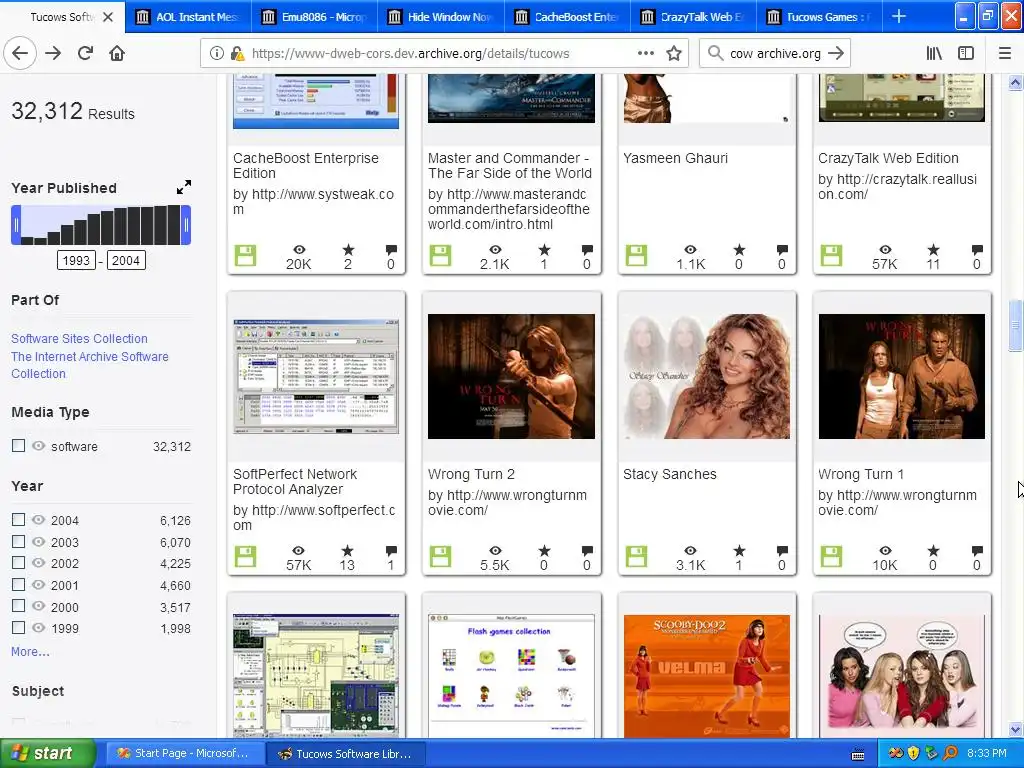Screen dimensions: 1024x768
Task: Open the browser Home page
Action: tap(117, 54)
